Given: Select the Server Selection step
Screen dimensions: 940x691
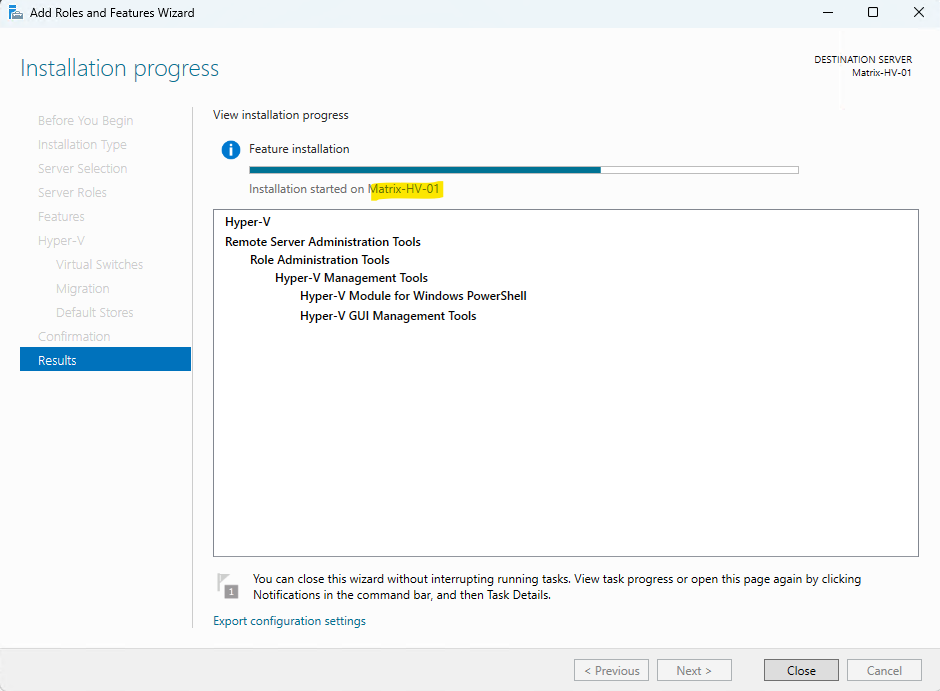Looking at the screenshot, I should pos(83,168).
